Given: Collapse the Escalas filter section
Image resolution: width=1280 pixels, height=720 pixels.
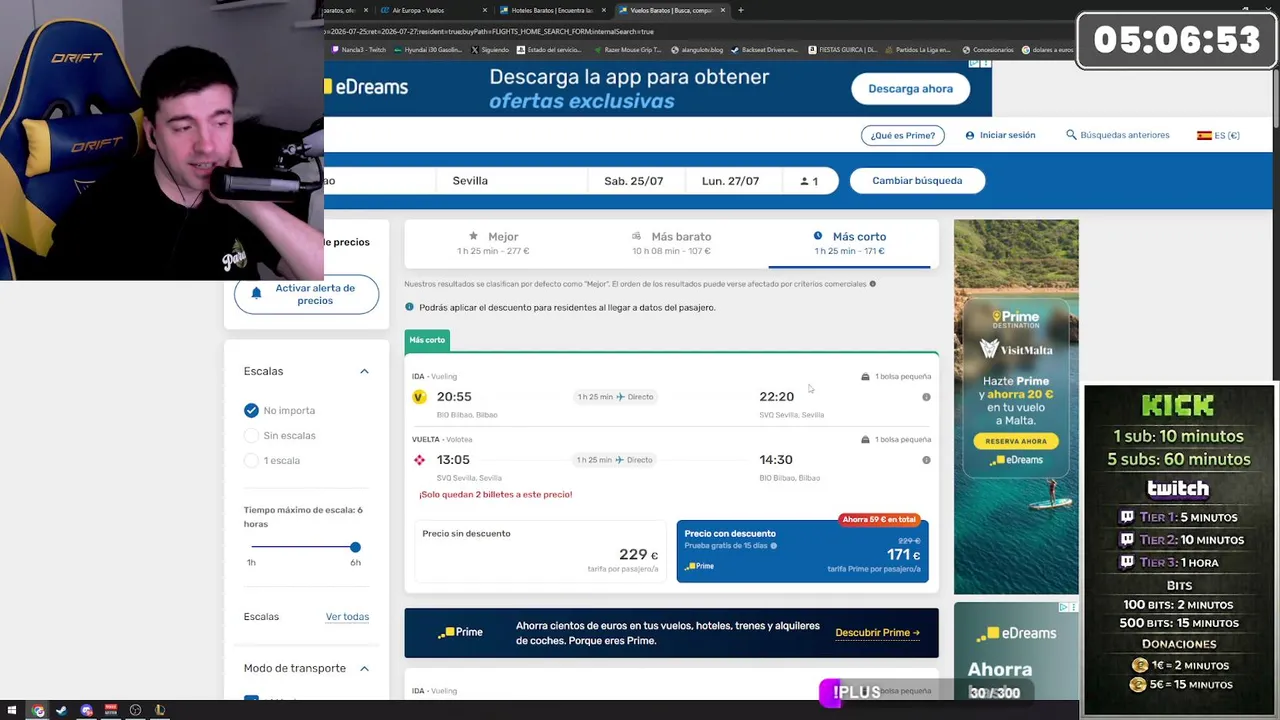Looking at the screenshot, I should coord(364,371).
